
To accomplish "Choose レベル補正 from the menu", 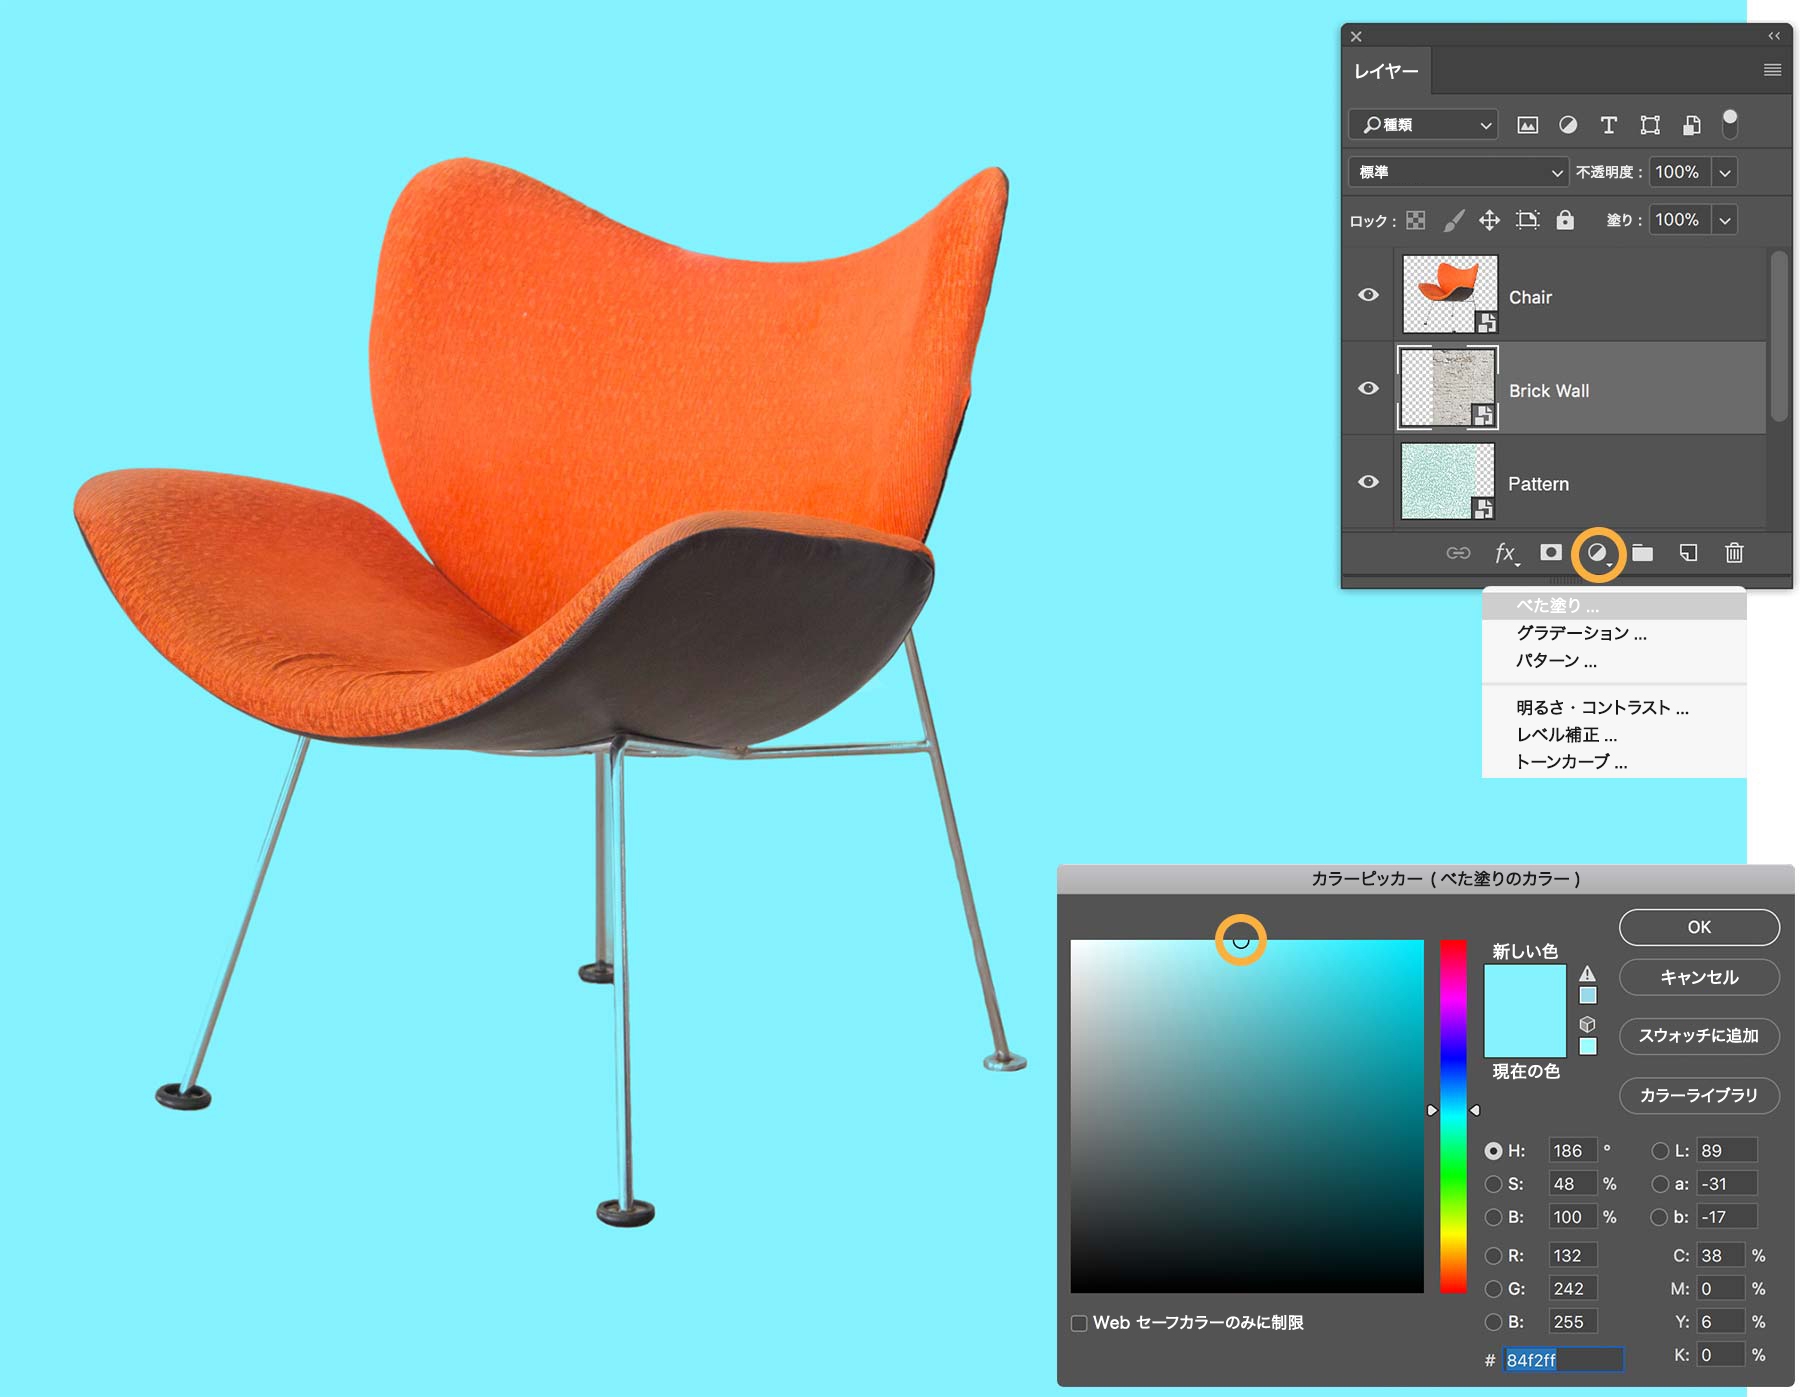I will [1614, 734].
